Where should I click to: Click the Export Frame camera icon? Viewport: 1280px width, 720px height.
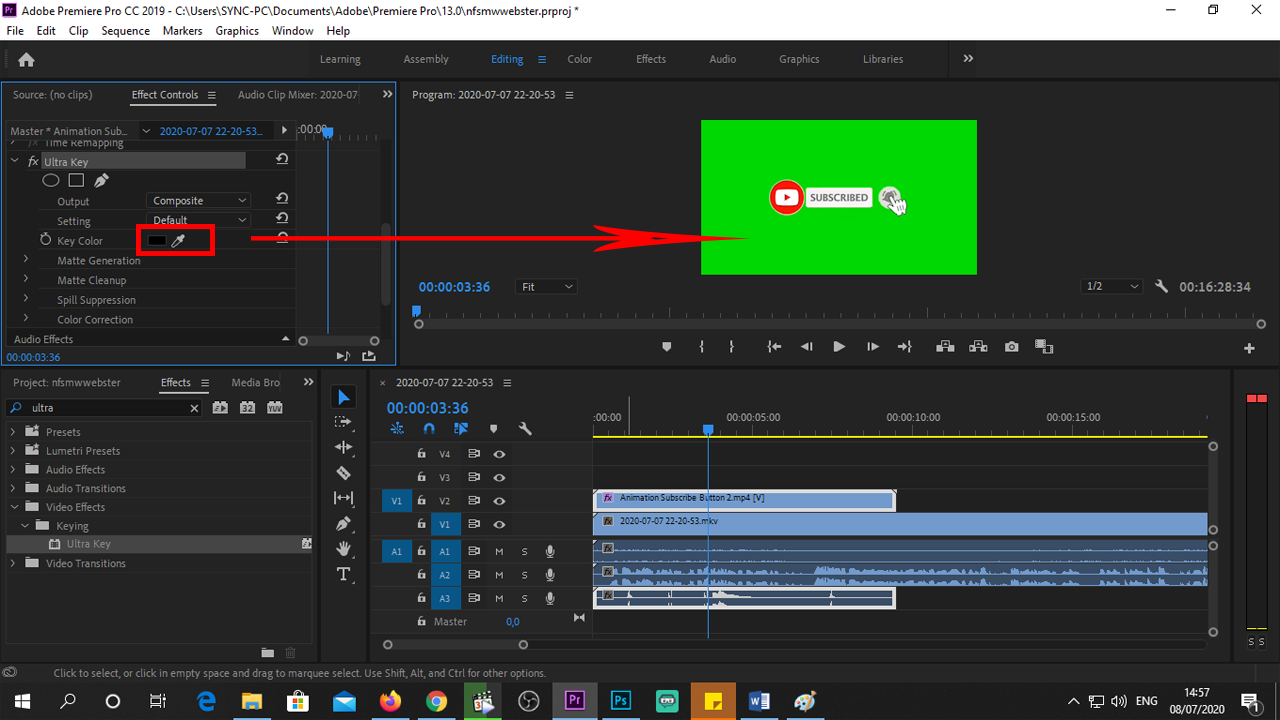(x=1011, y=346)
